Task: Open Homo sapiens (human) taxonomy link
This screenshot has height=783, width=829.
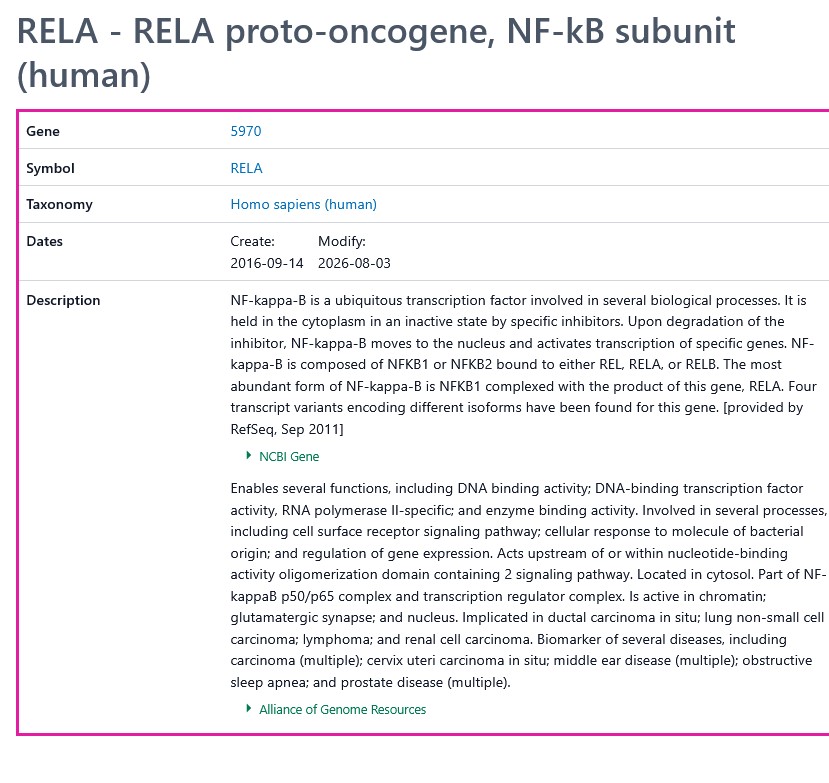Action: pos(303,205)
